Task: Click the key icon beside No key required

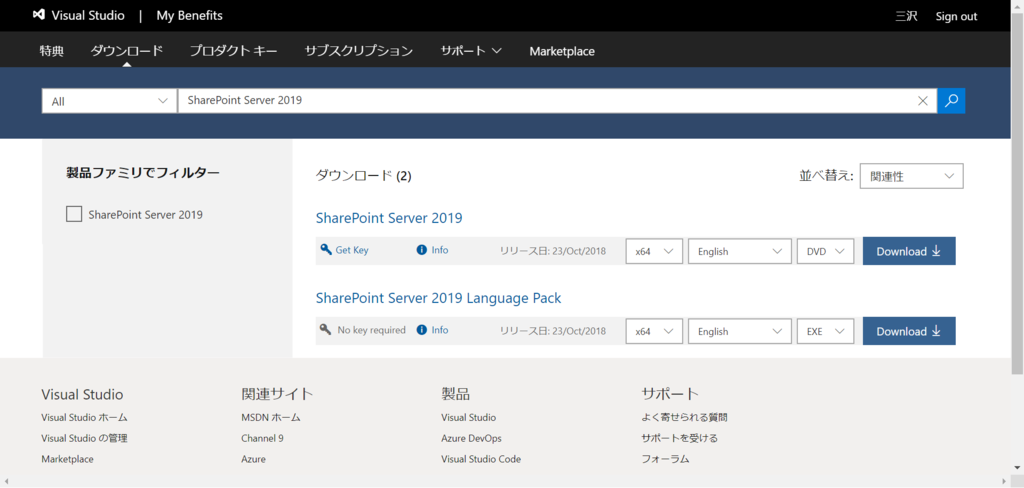Action: (326, 329)
